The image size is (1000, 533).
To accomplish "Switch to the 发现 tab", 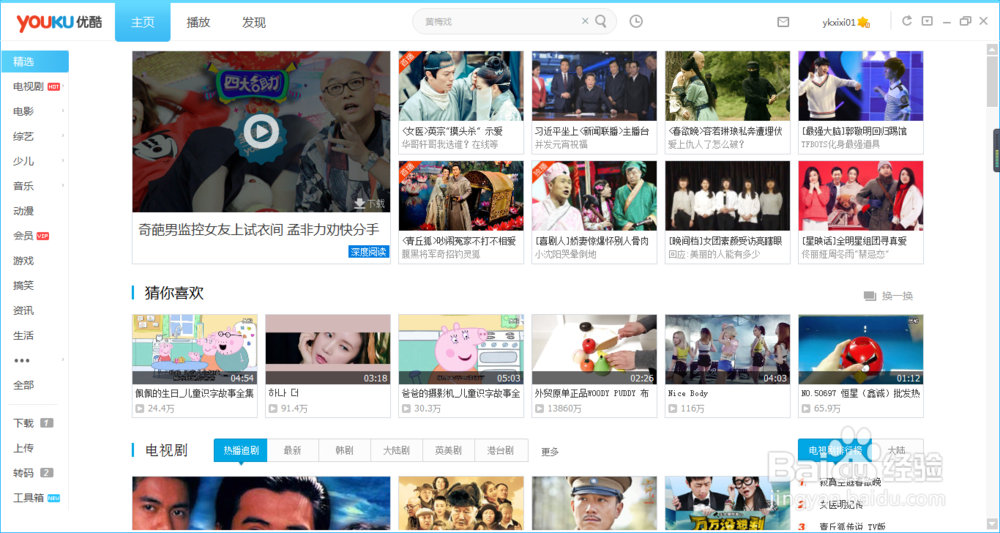I will 254,22.
